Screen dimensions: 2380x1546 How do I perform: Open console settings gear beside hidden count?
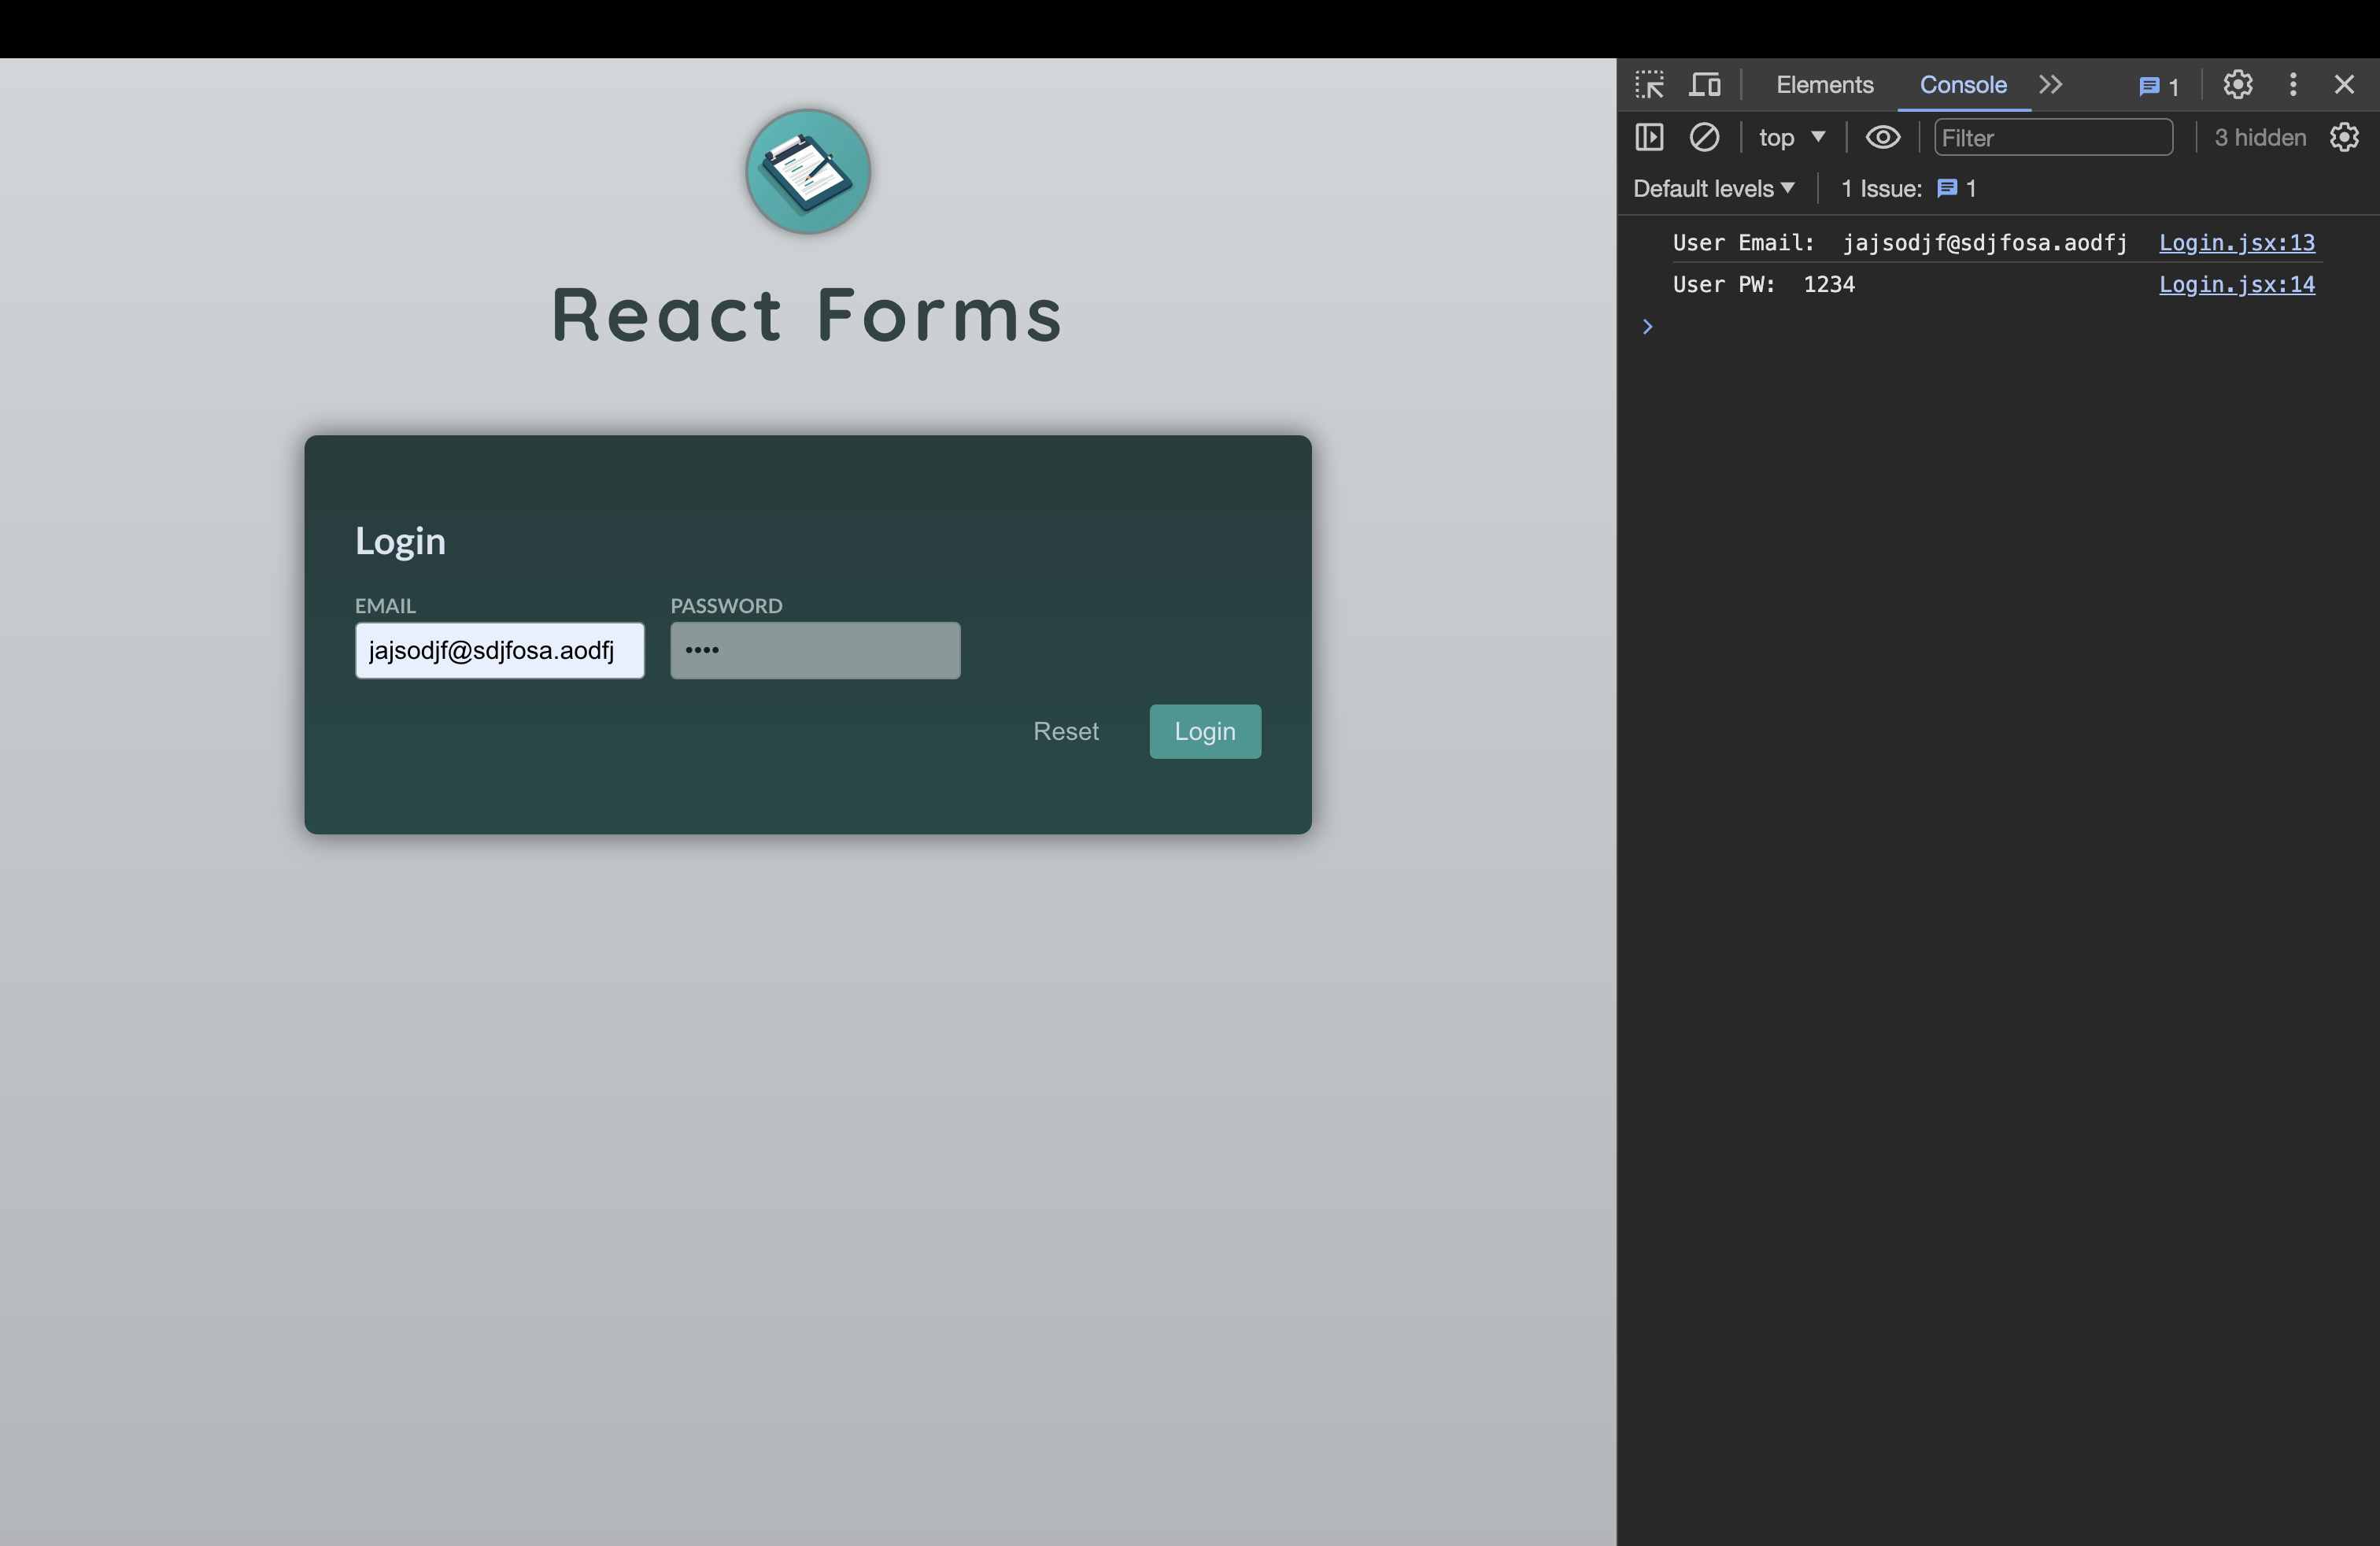tap(2344, 138)
